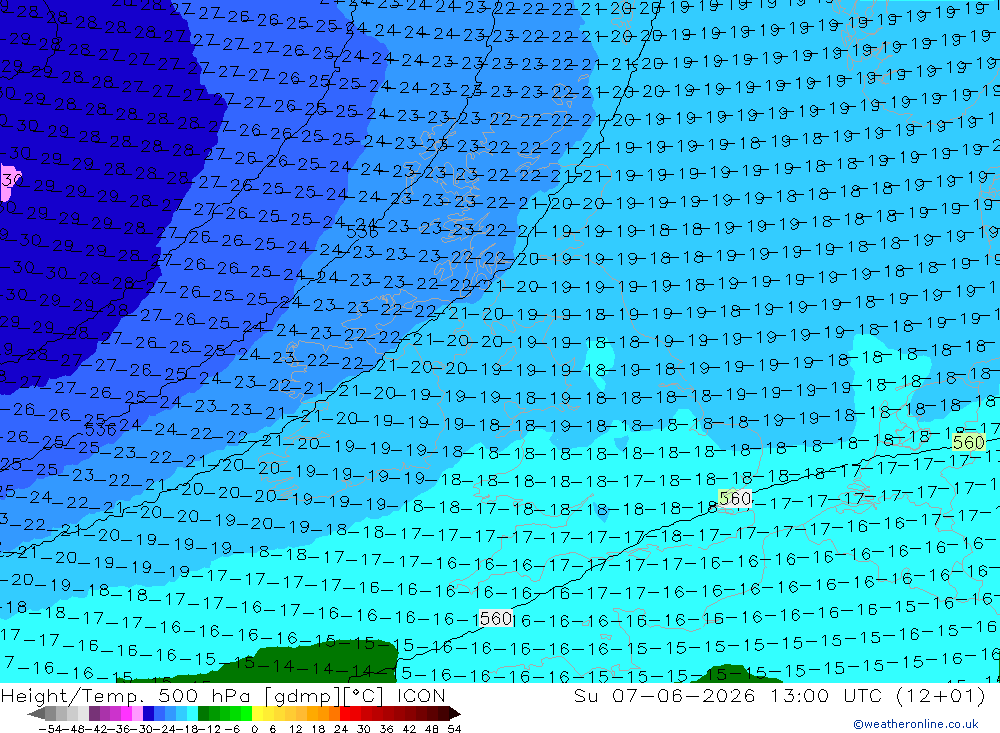1000x733 pixels.
Task: Click the 'Height/Temp. 500 hPa' map title
Action: (128, 695)
